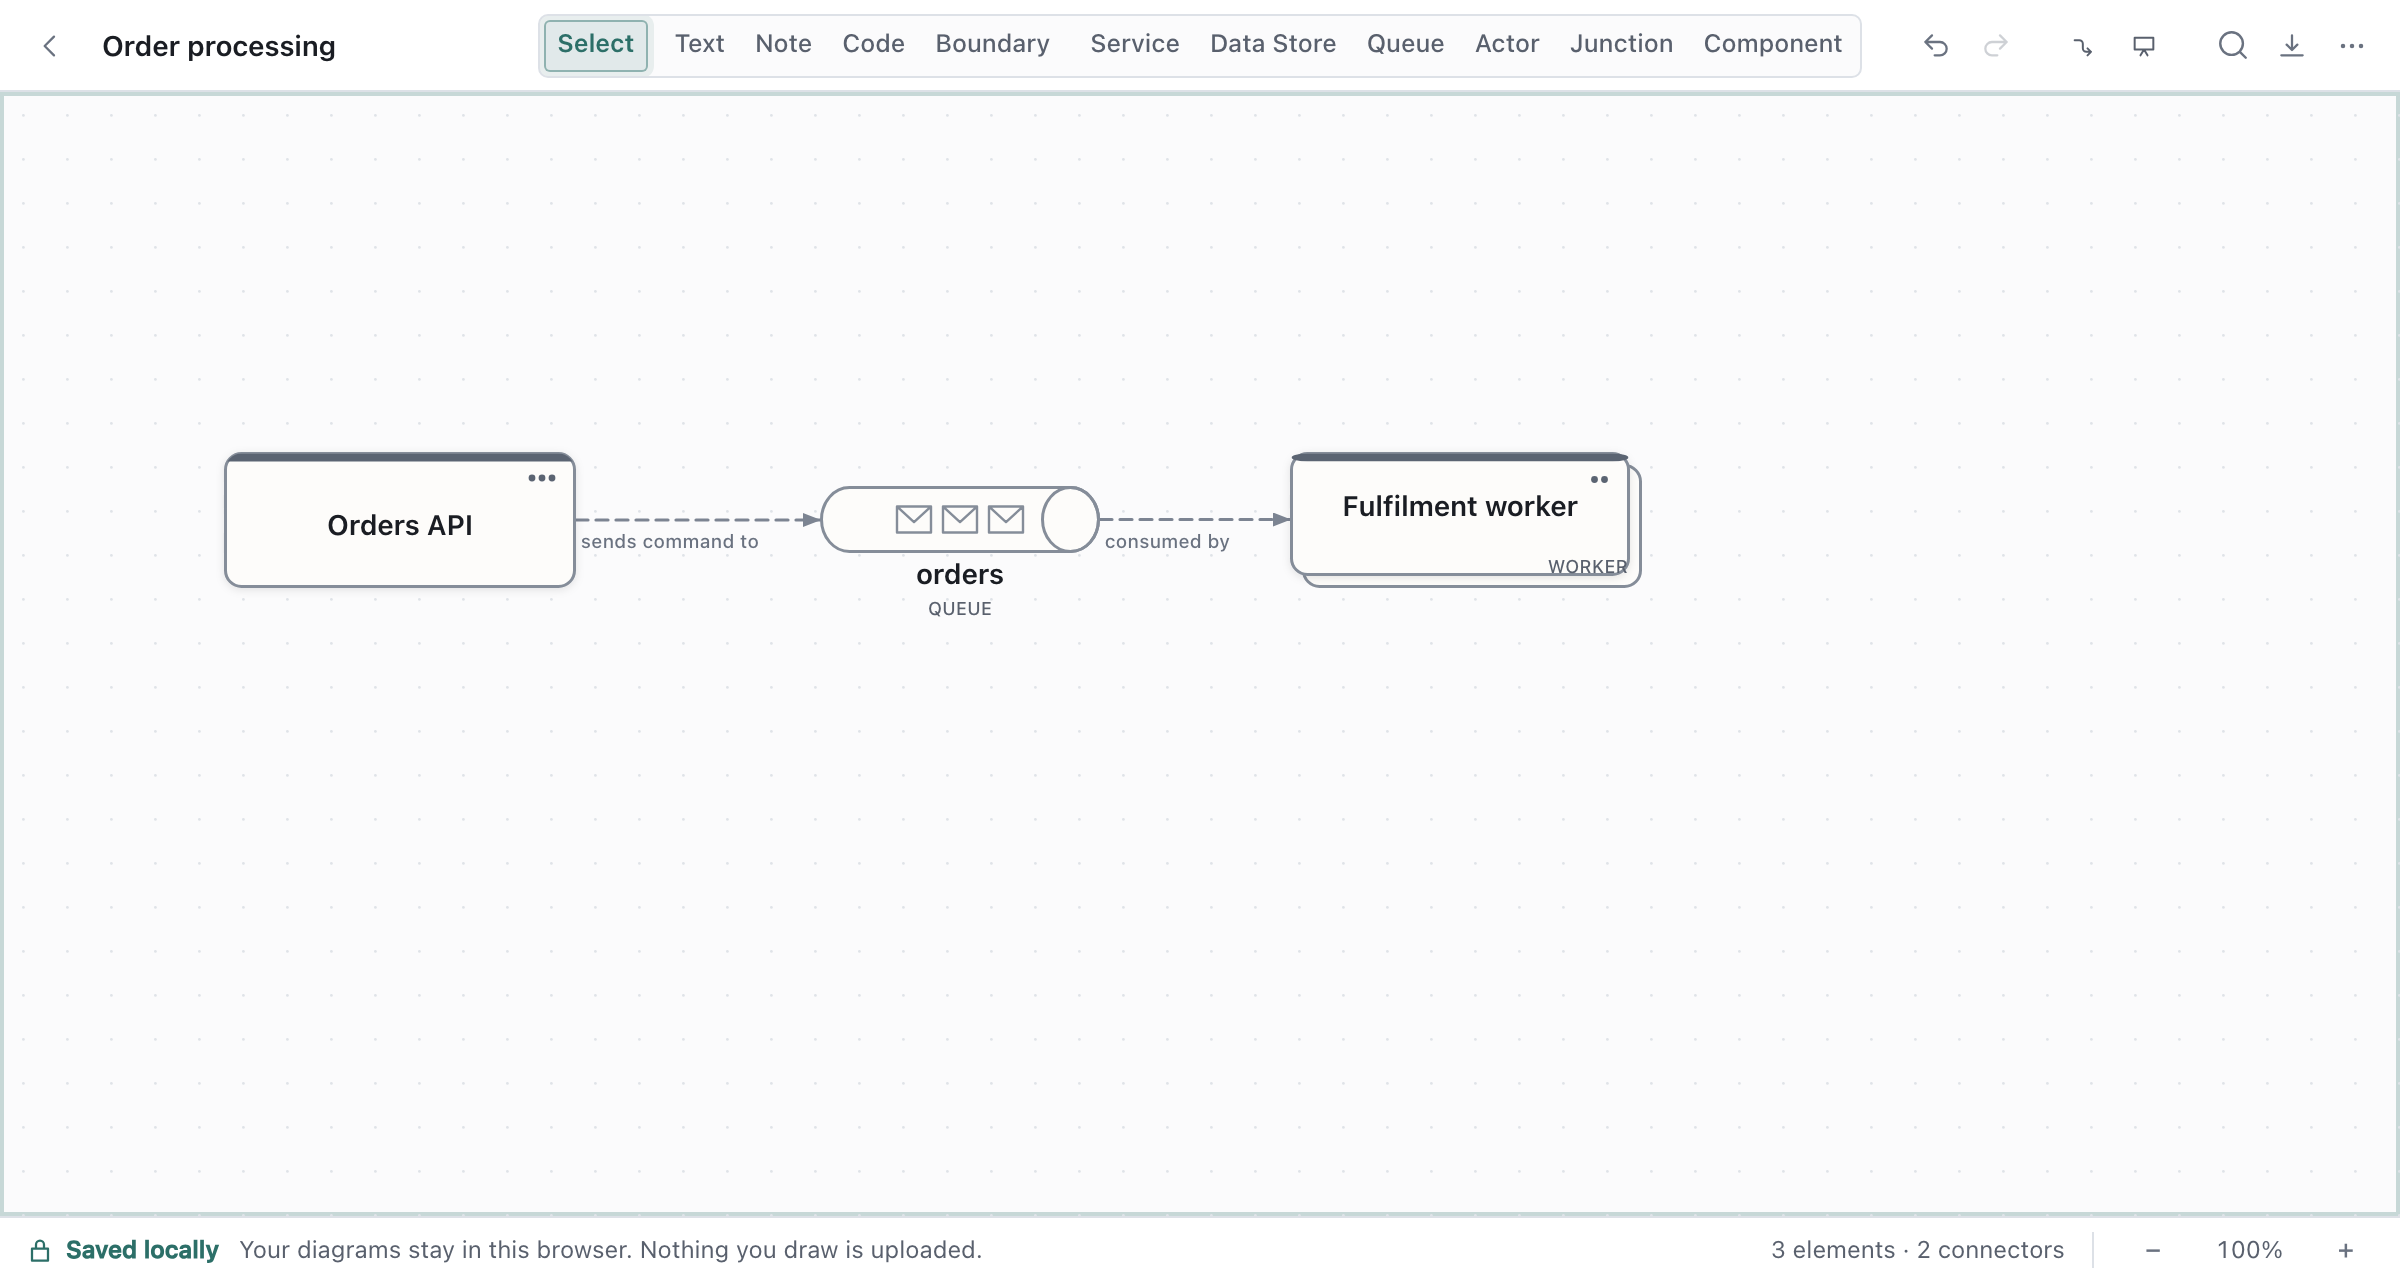Pick the Text tool
This screenshot has width=2400, height=1280.
[x=700, y=44]
